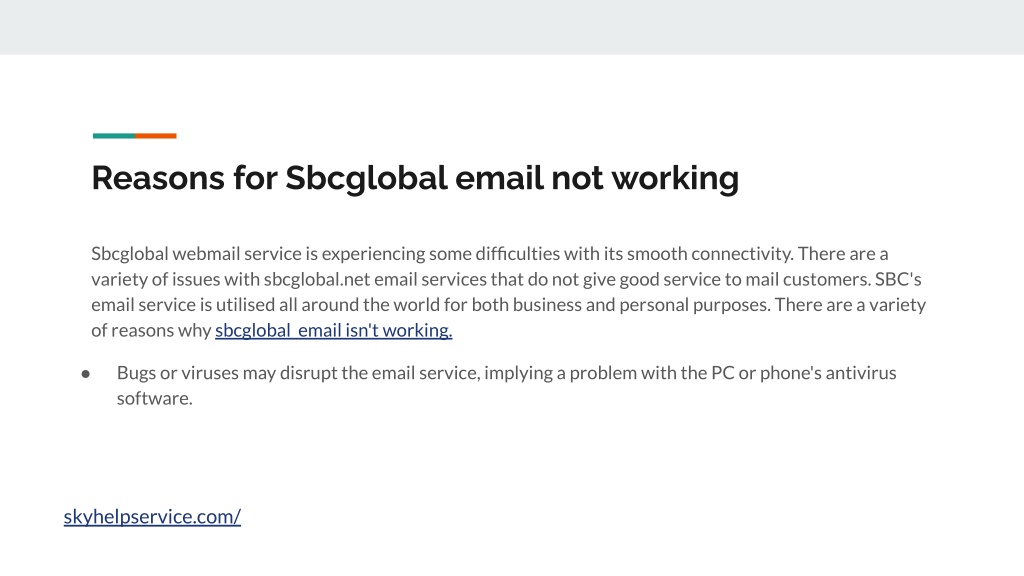Click the word "Sbcglobal" in the heading

(366, 178)
